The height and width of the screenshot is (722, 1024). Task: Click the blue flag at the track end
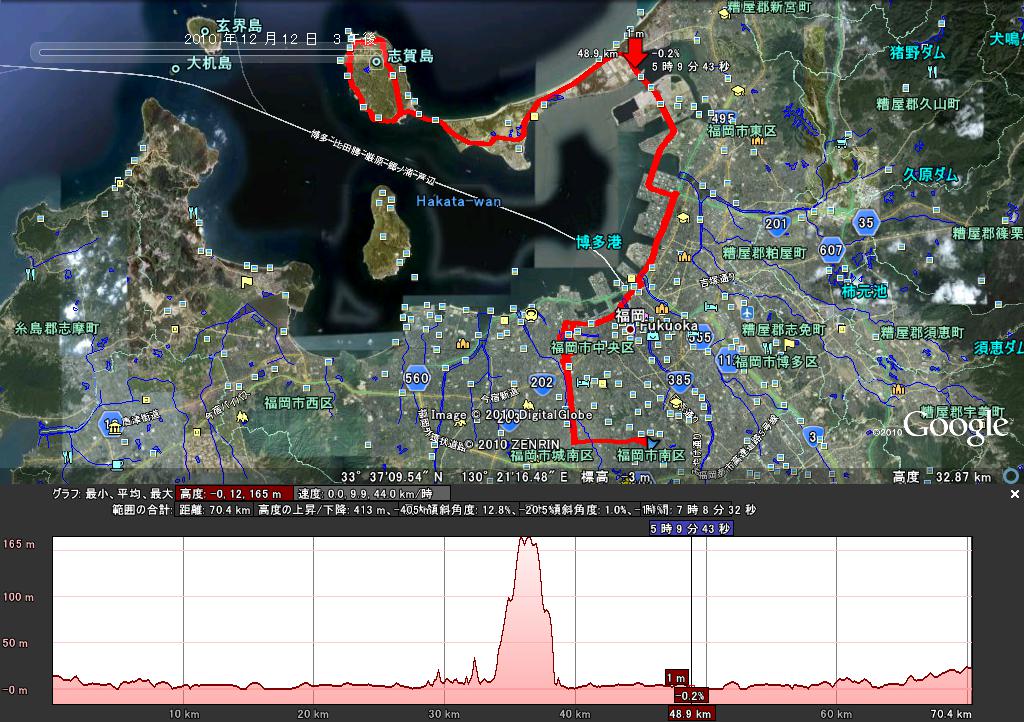click(652, 443)
